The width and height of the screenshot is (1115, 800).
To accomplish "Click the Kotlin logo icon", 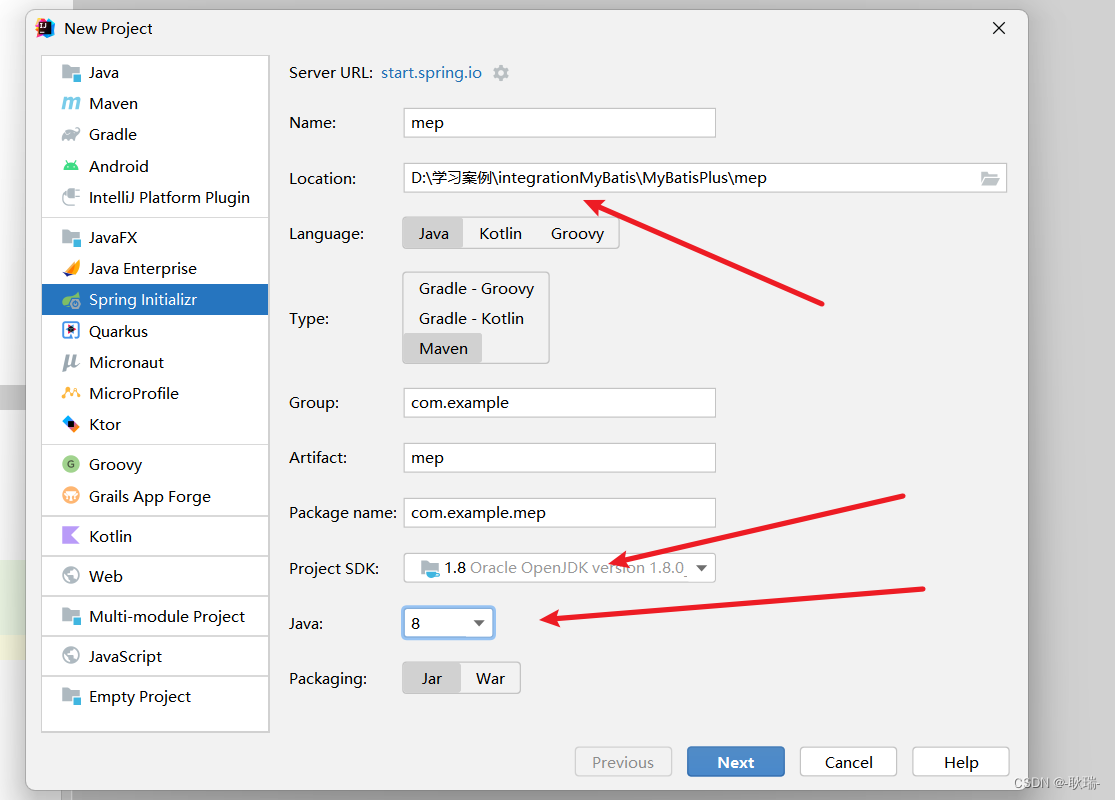I will coord(71,535).
